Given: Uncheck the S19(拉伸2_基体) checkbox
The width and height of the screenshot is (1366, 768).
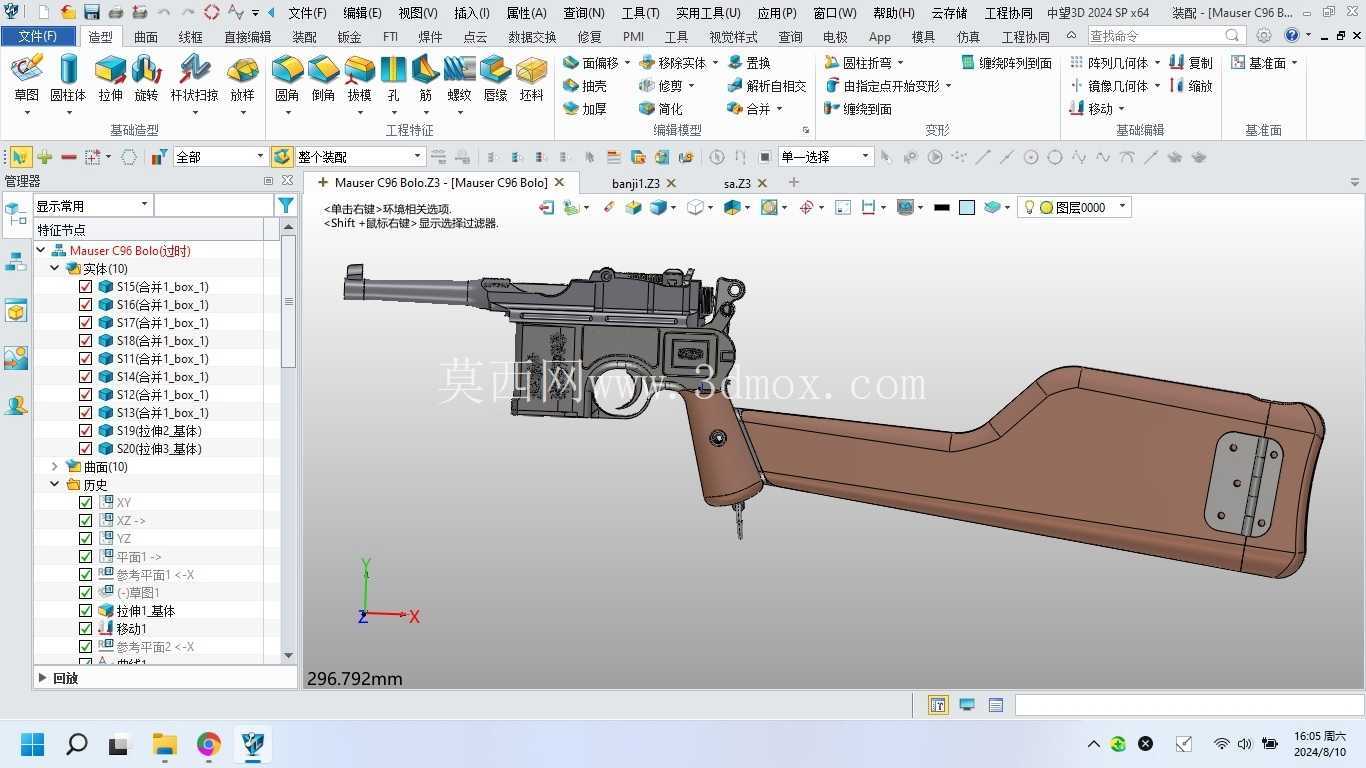Looking at the screenshot, I should coord(85,431).
